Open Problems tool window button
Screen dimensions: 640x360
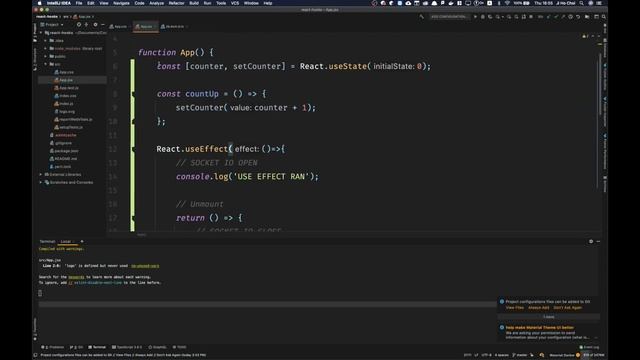coord(53,347)
